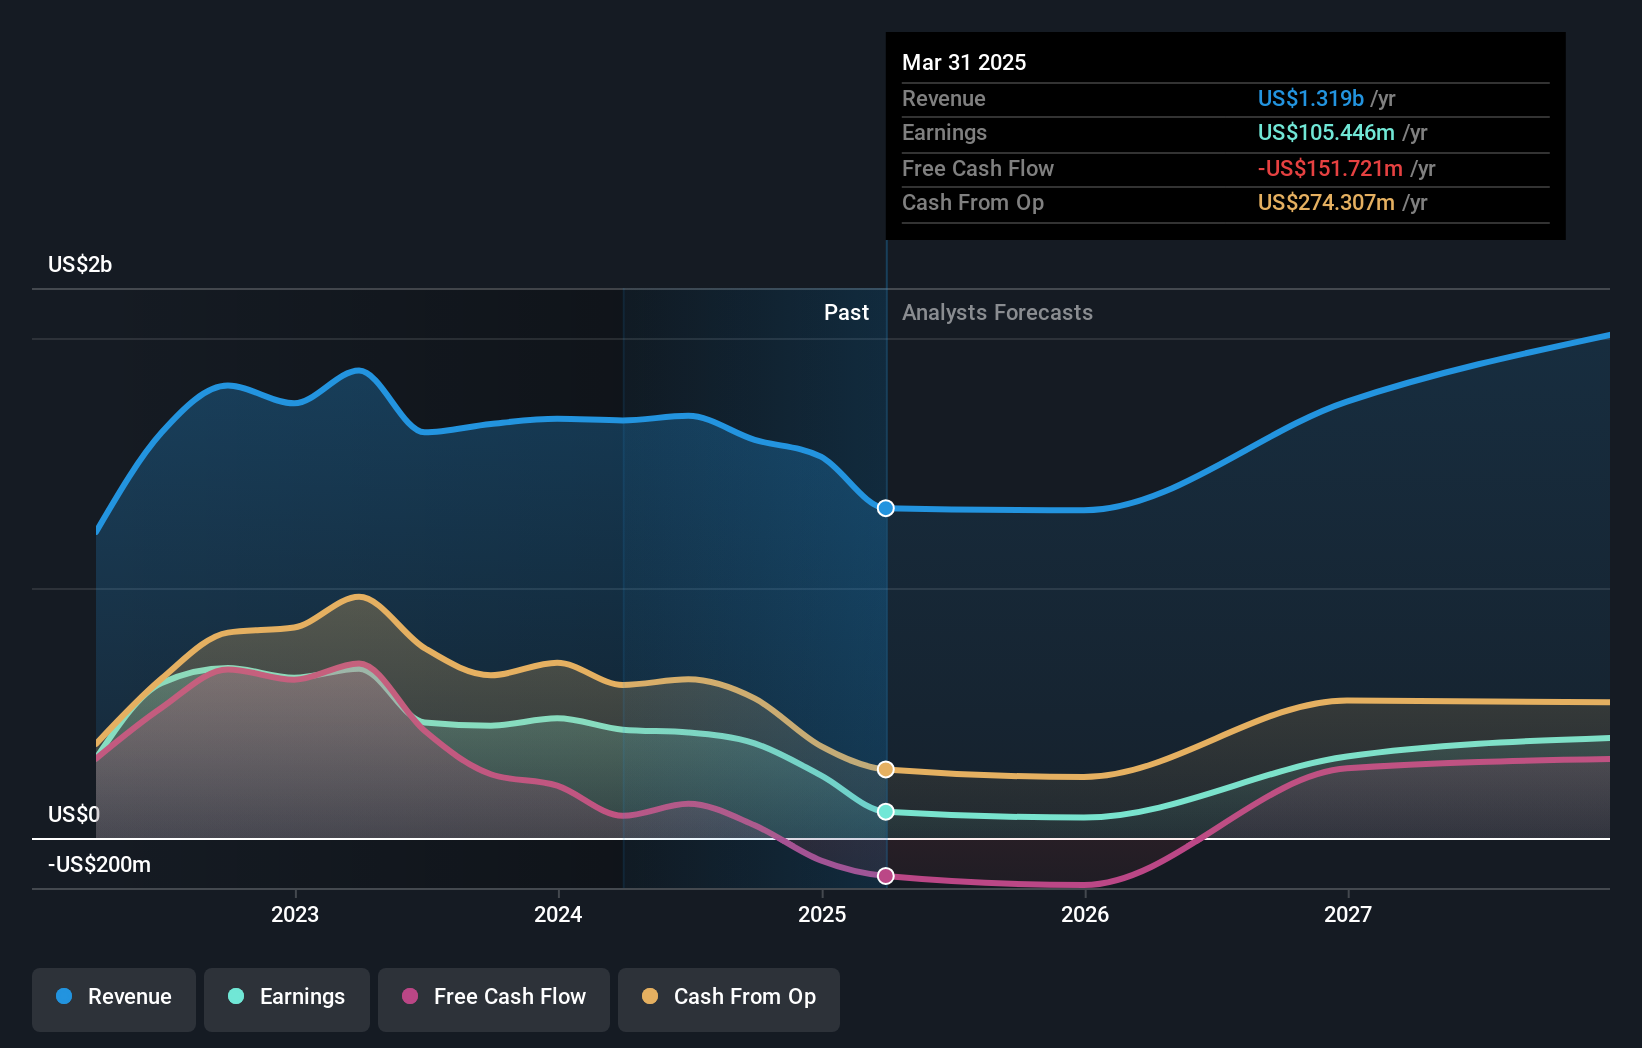Toggle the Cash From Op legend button
The width and height of the screenshot is (1642, 1048).
(729, 999)
